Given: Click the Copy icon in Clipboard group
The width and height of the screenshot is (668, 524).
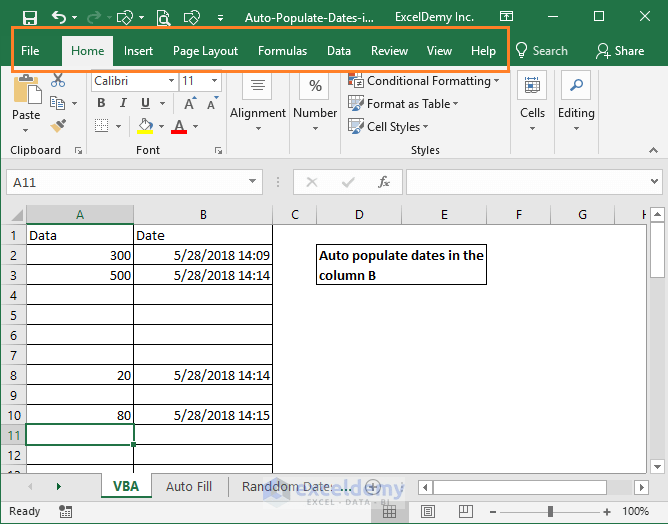Looking at the screenshot, I should point(58,103).
